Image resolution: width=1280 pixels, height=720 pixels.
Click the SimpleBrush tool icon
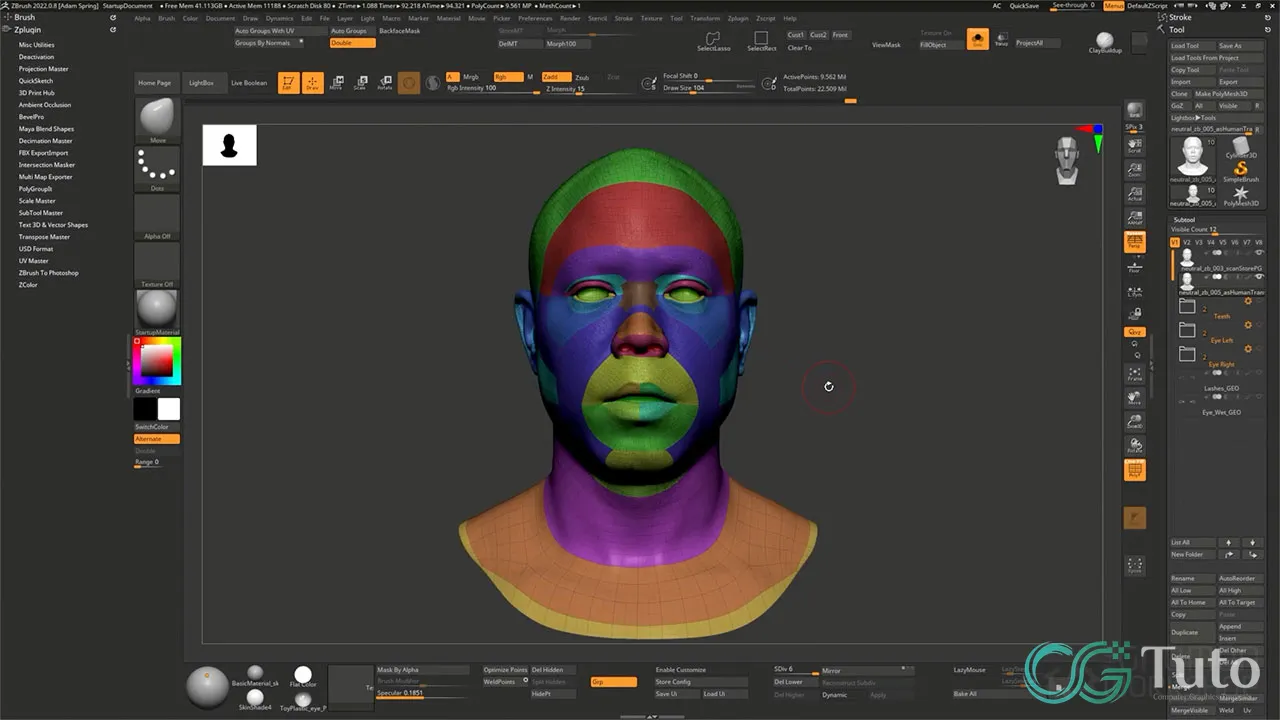[1242, 170]
